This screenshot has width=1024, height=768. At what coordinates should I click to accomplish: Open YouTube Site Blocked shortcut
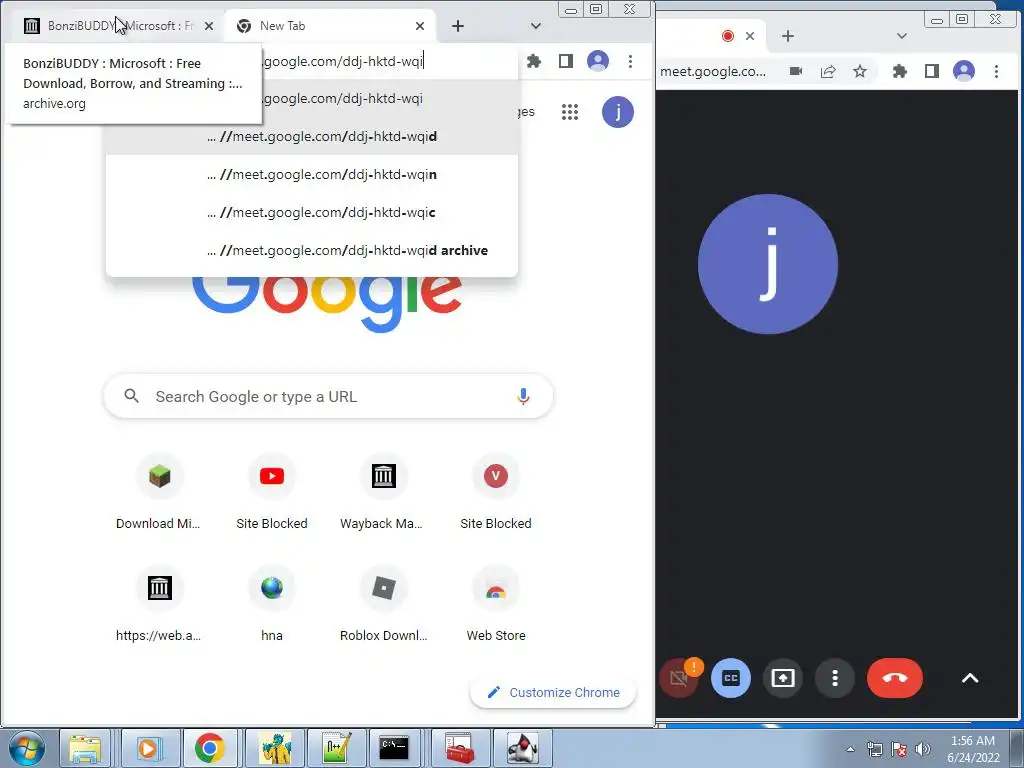[x=272, y=492]
